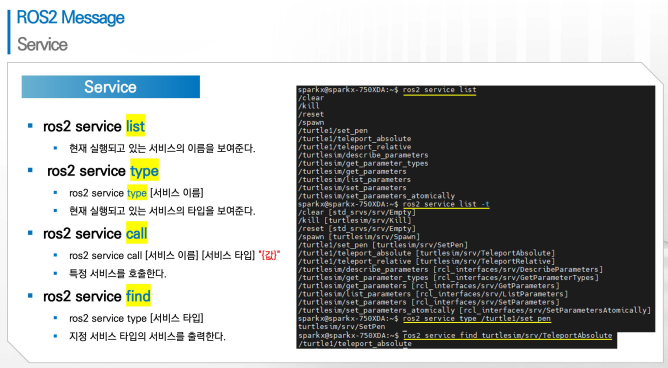Click the gray 'Service' subtitle under the title
The height and width of the screenshot is (368, 668).
pyautogui.click(x=42, y=44)
